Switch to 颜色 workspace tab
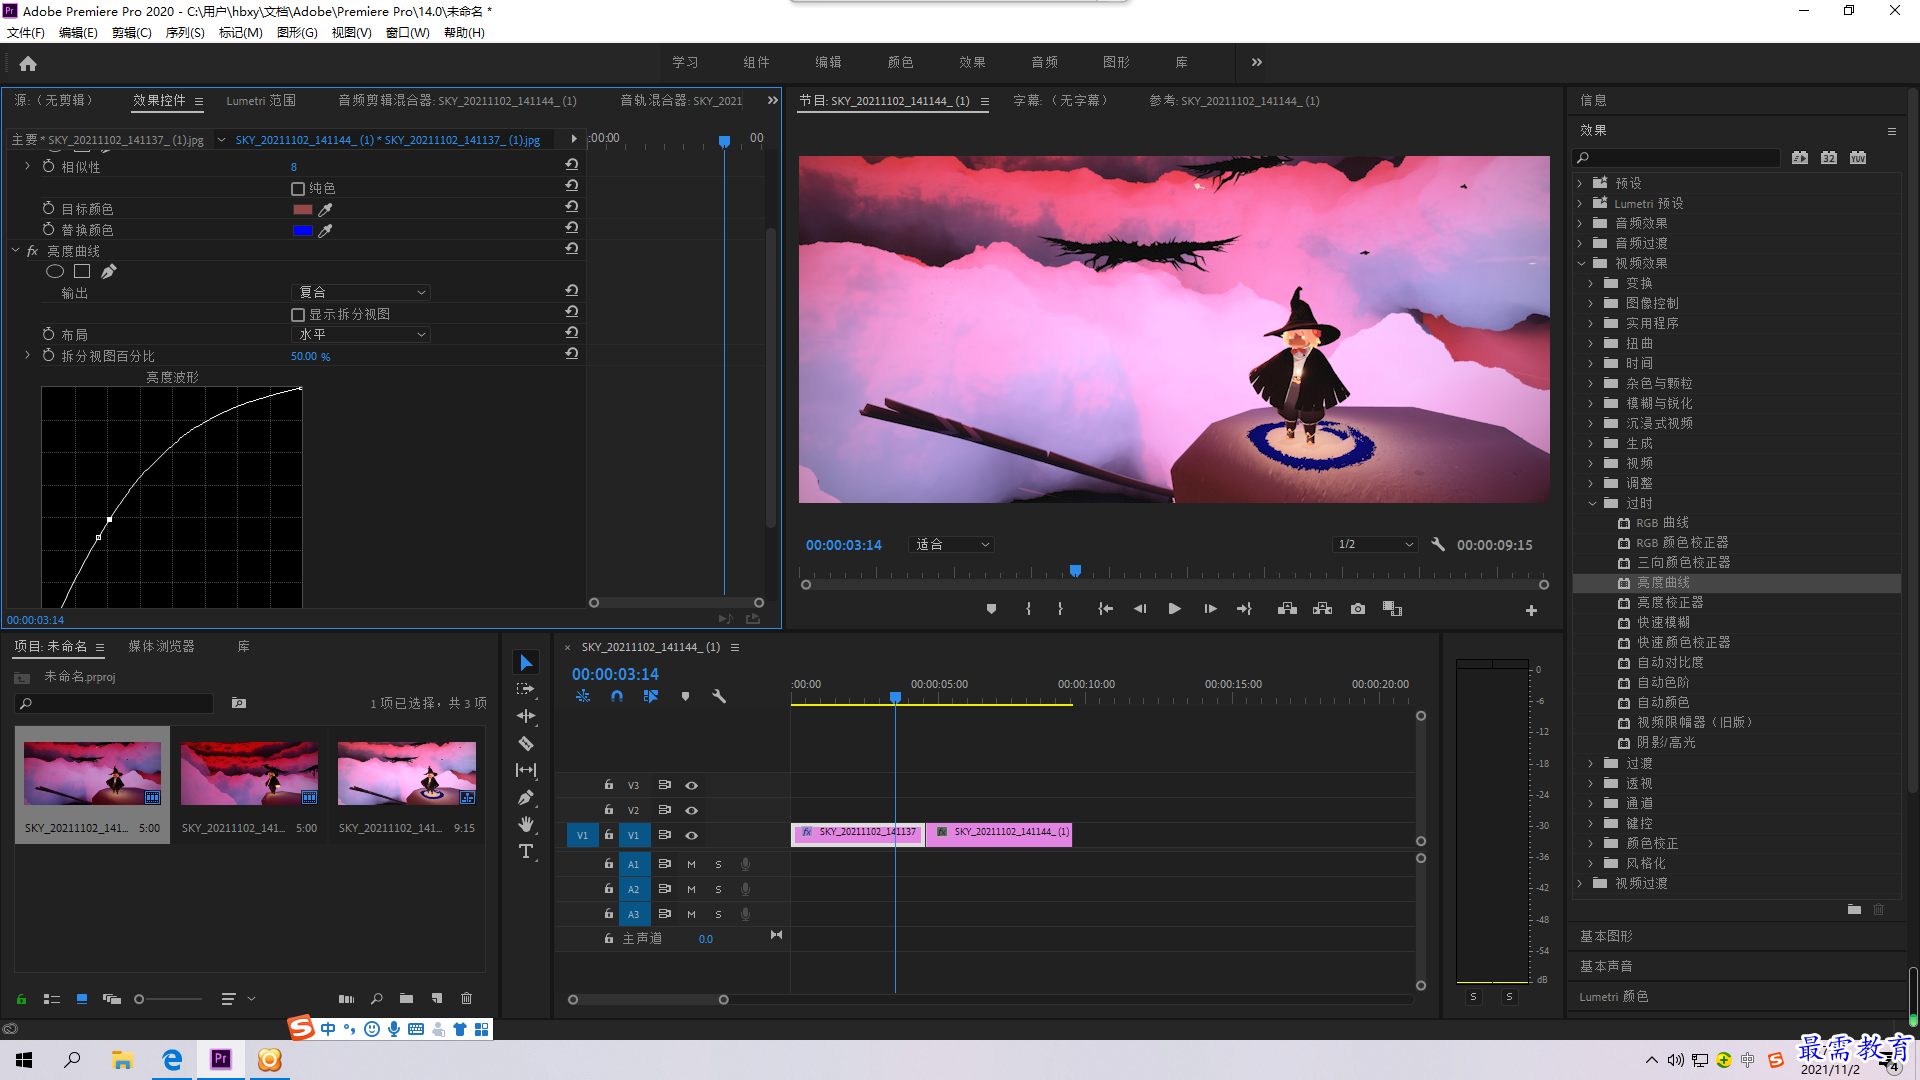This screenshot has height=1080, width=1920. (900, 62)
